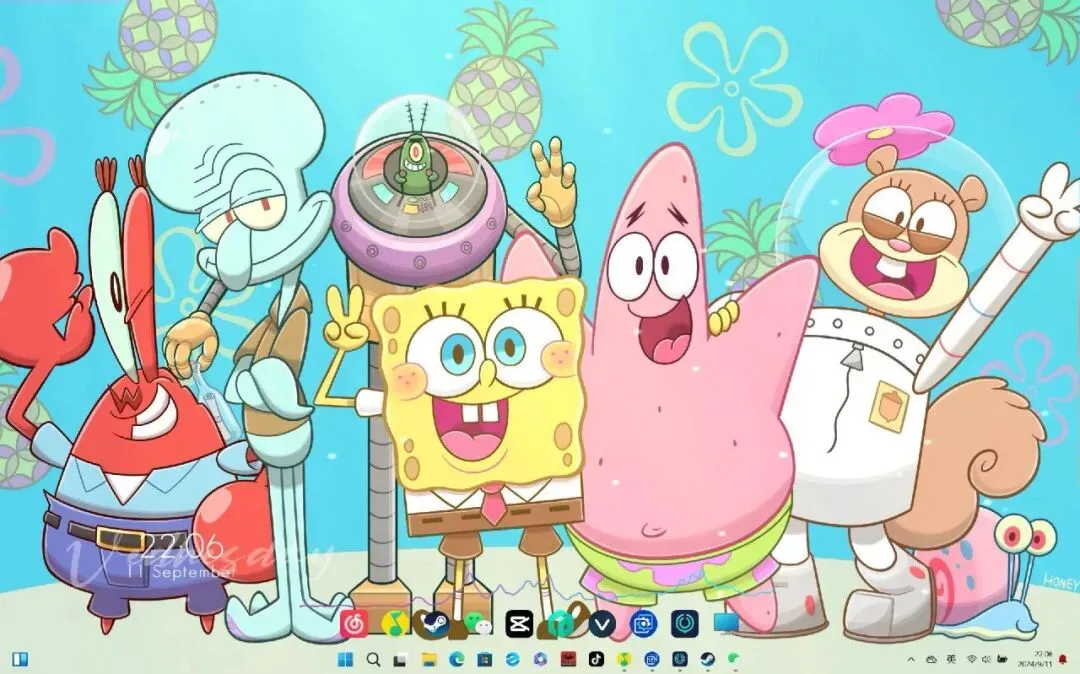
Task: Launch CapCut video editor from the dock
Action: (x=519, y=624)
